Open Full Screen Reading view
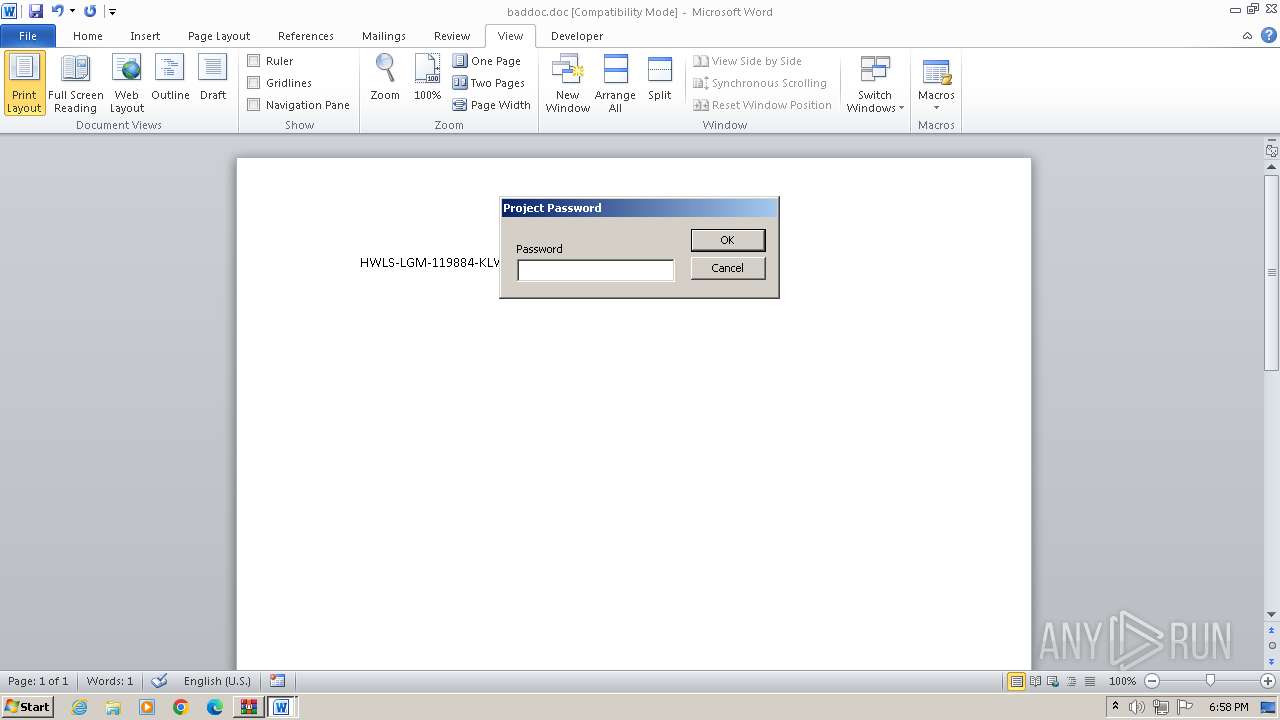1280x720 pixels. pyautogui.click(x=75, y=83)
